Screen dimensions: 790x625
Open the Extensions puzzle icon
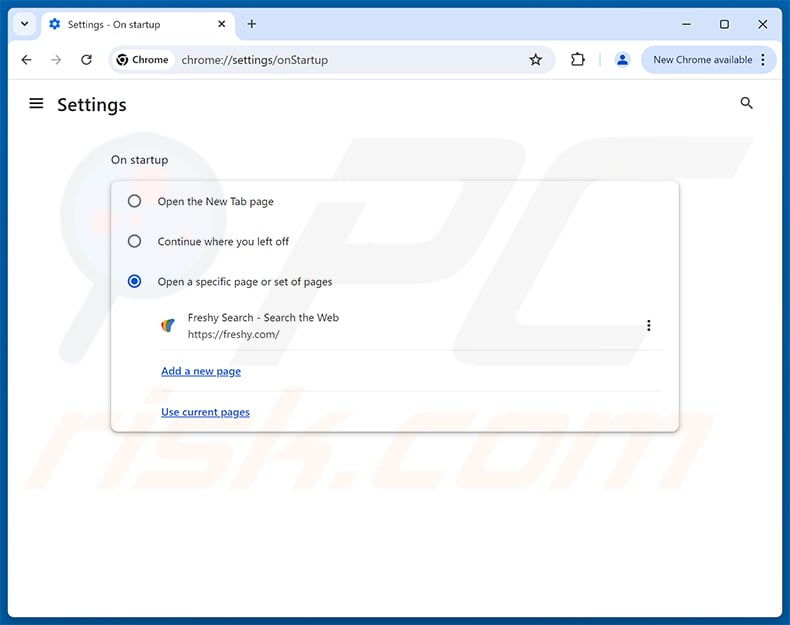point(577,59)
